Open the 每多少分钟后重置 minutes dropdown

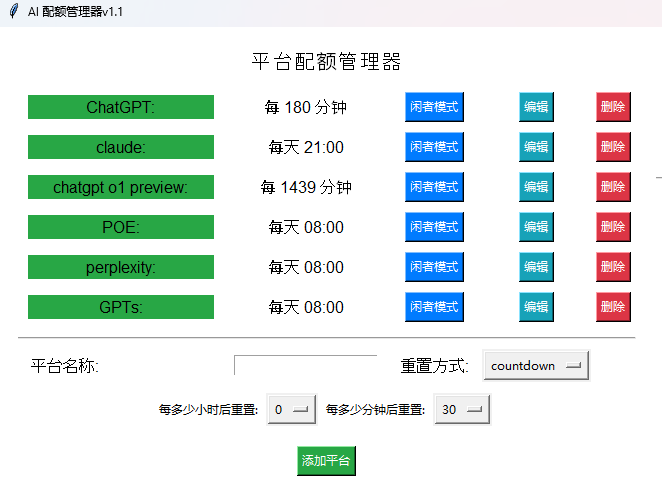click(x=462, y=409)
